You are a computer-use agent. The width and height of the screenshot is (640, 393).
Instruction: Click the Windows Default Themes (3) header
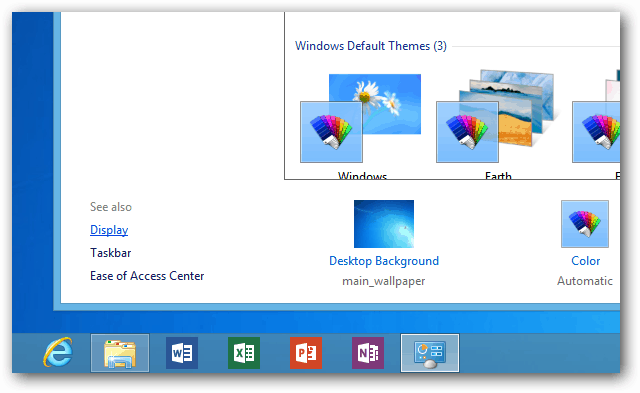[x=371, y=46]
